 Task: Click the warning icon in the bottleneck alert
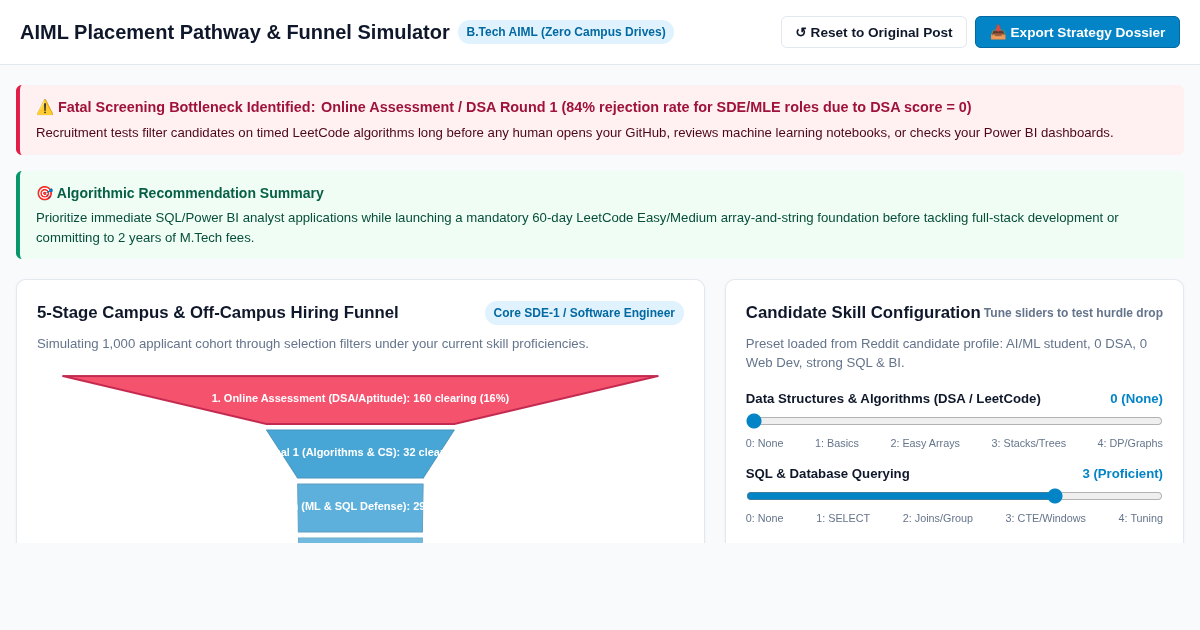[x=45, y=107]
